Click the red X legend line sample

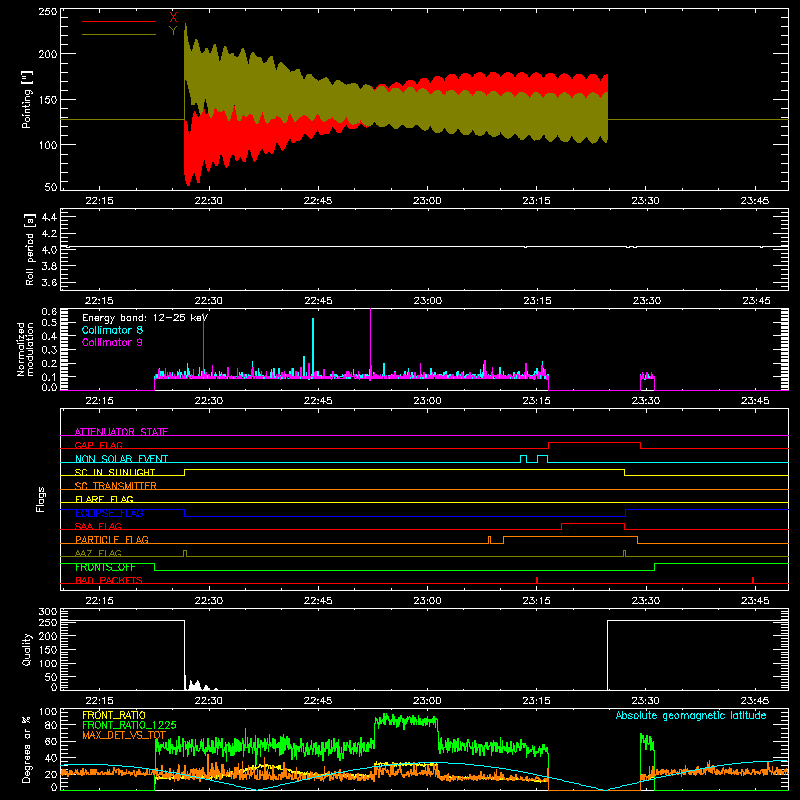(119, 21)
